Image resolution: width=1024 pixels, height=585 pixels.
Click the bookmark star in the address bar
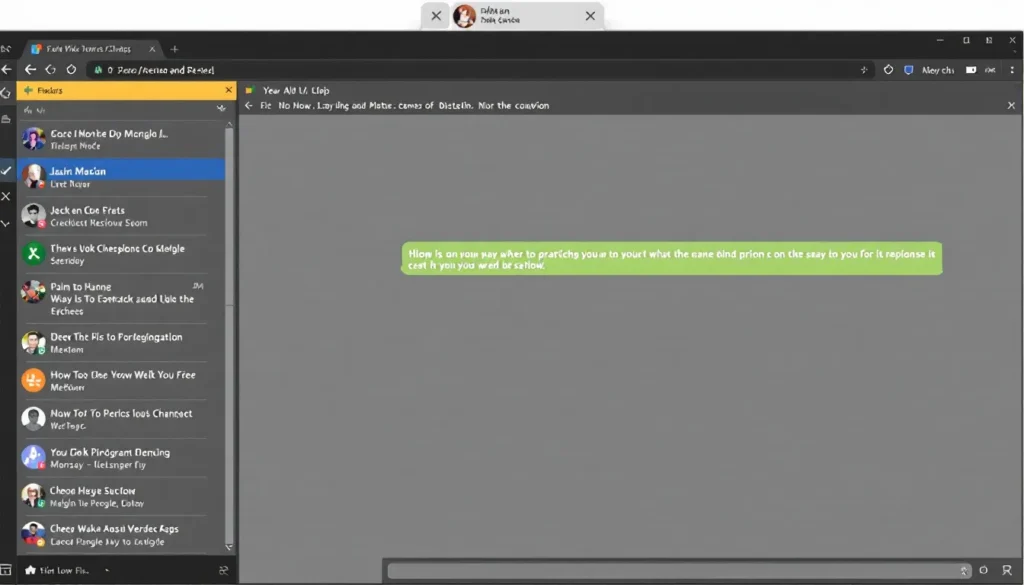coord(863,70)
